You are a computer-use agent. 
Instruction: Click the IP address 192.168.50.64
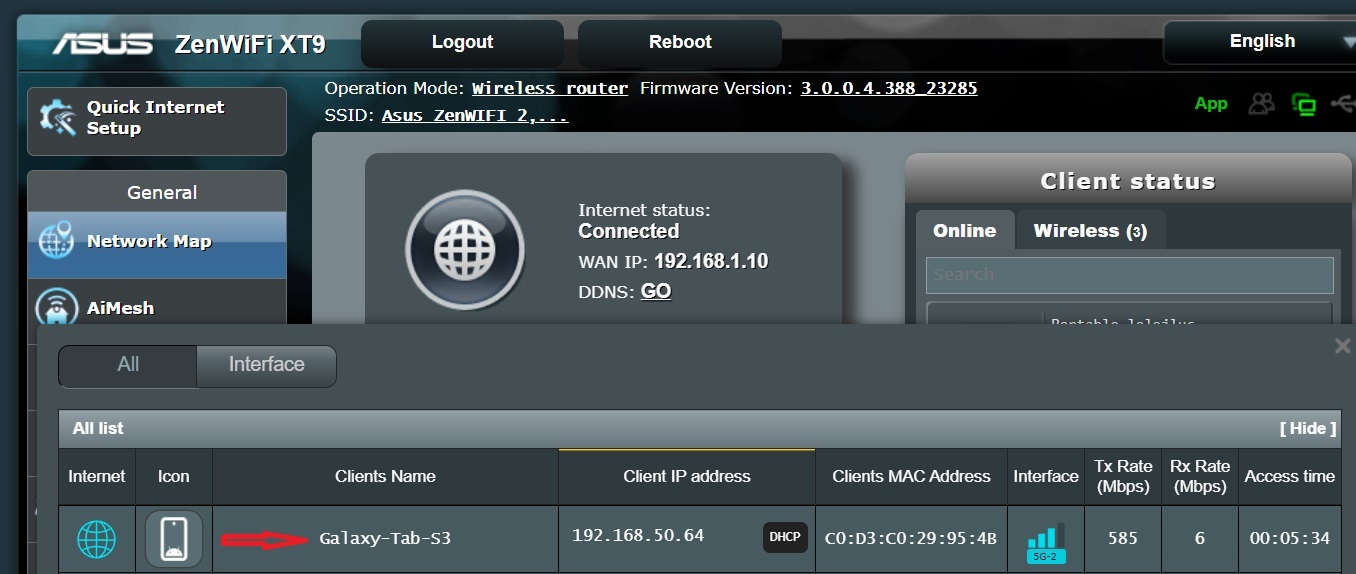638,536
